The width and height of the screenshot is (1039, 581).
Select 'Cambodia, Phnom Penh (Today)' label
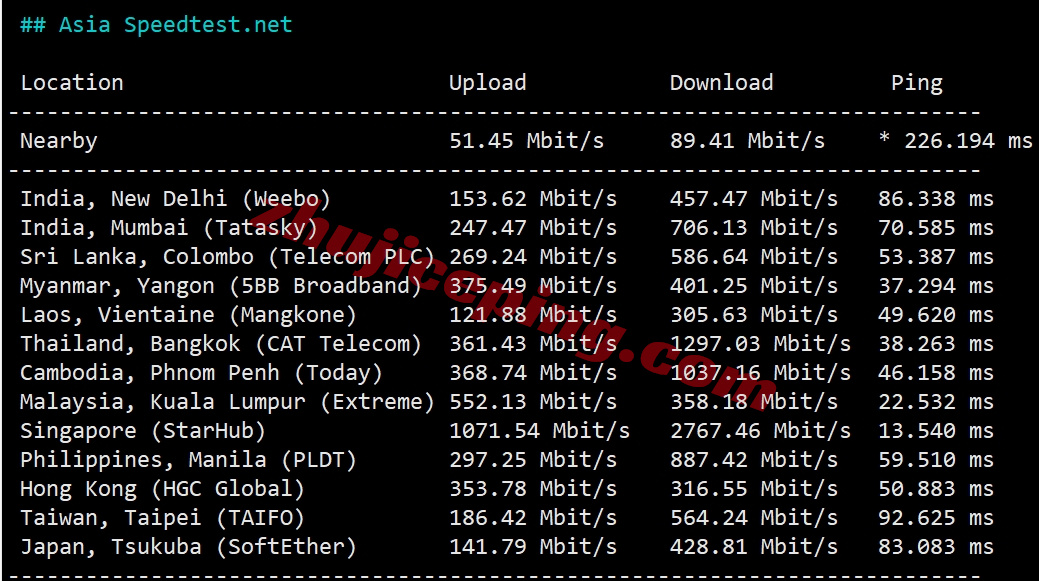[201, 373]
